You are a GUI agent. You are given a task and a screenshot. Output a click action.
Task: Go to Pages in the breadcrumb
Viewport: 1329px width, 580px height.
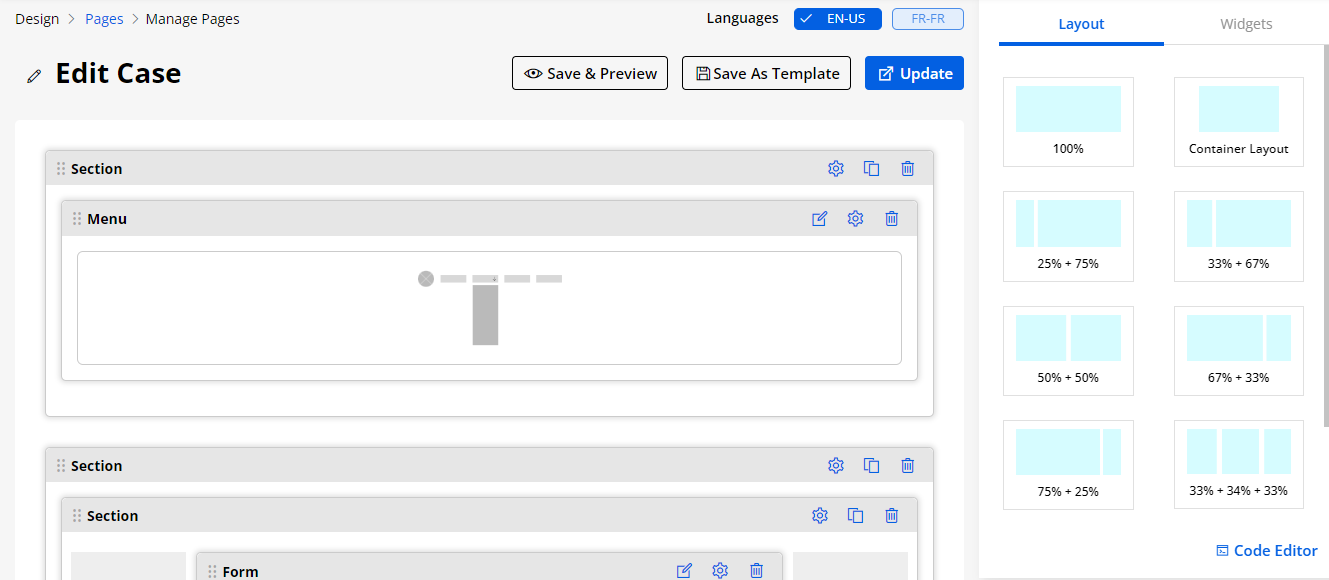tap(105, 19)
